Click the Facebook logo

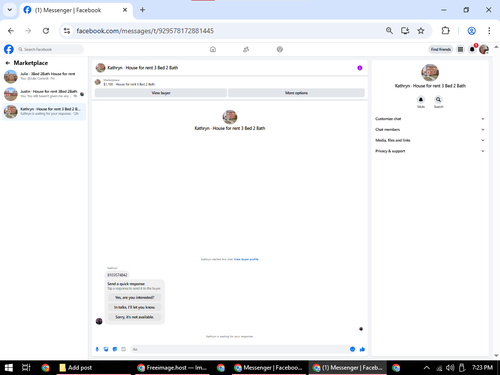9,49
